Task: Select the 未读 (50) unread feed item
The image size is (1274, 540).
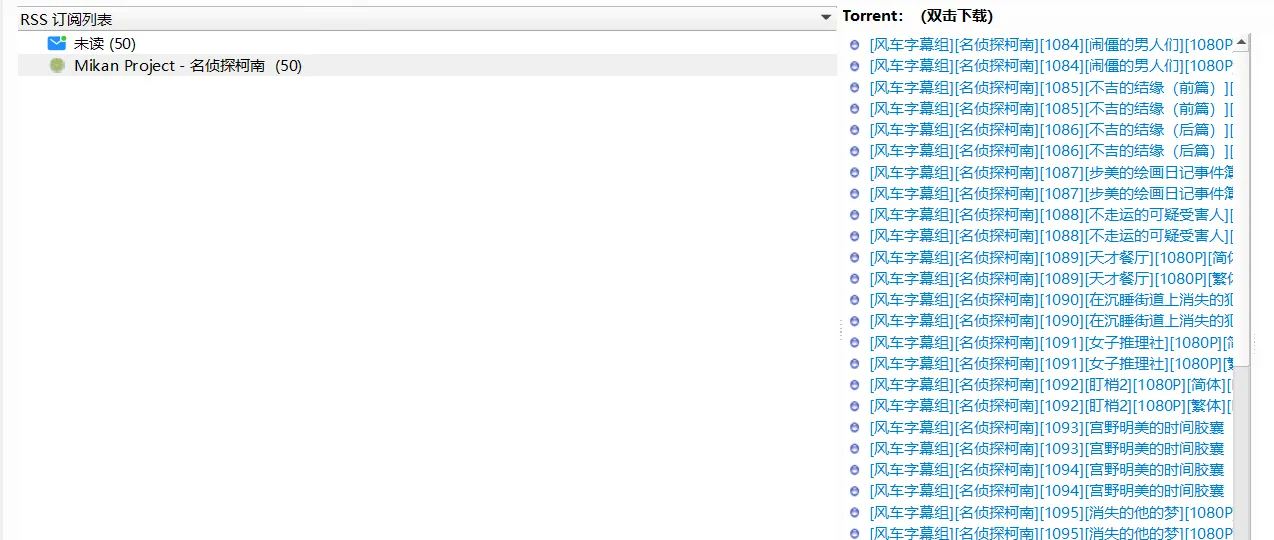Action: point(104,43)
